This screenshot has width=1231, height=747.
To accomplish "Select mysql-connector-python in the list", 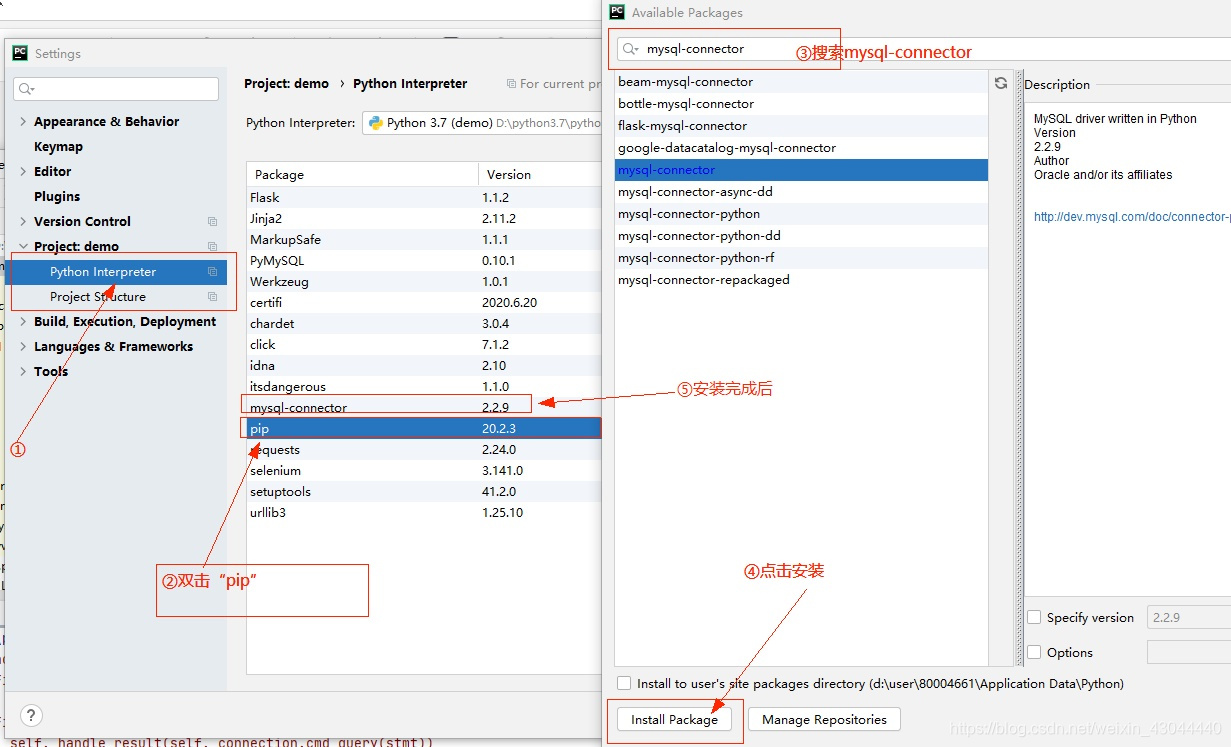I will pyautogui.click(x=801, y=214).
